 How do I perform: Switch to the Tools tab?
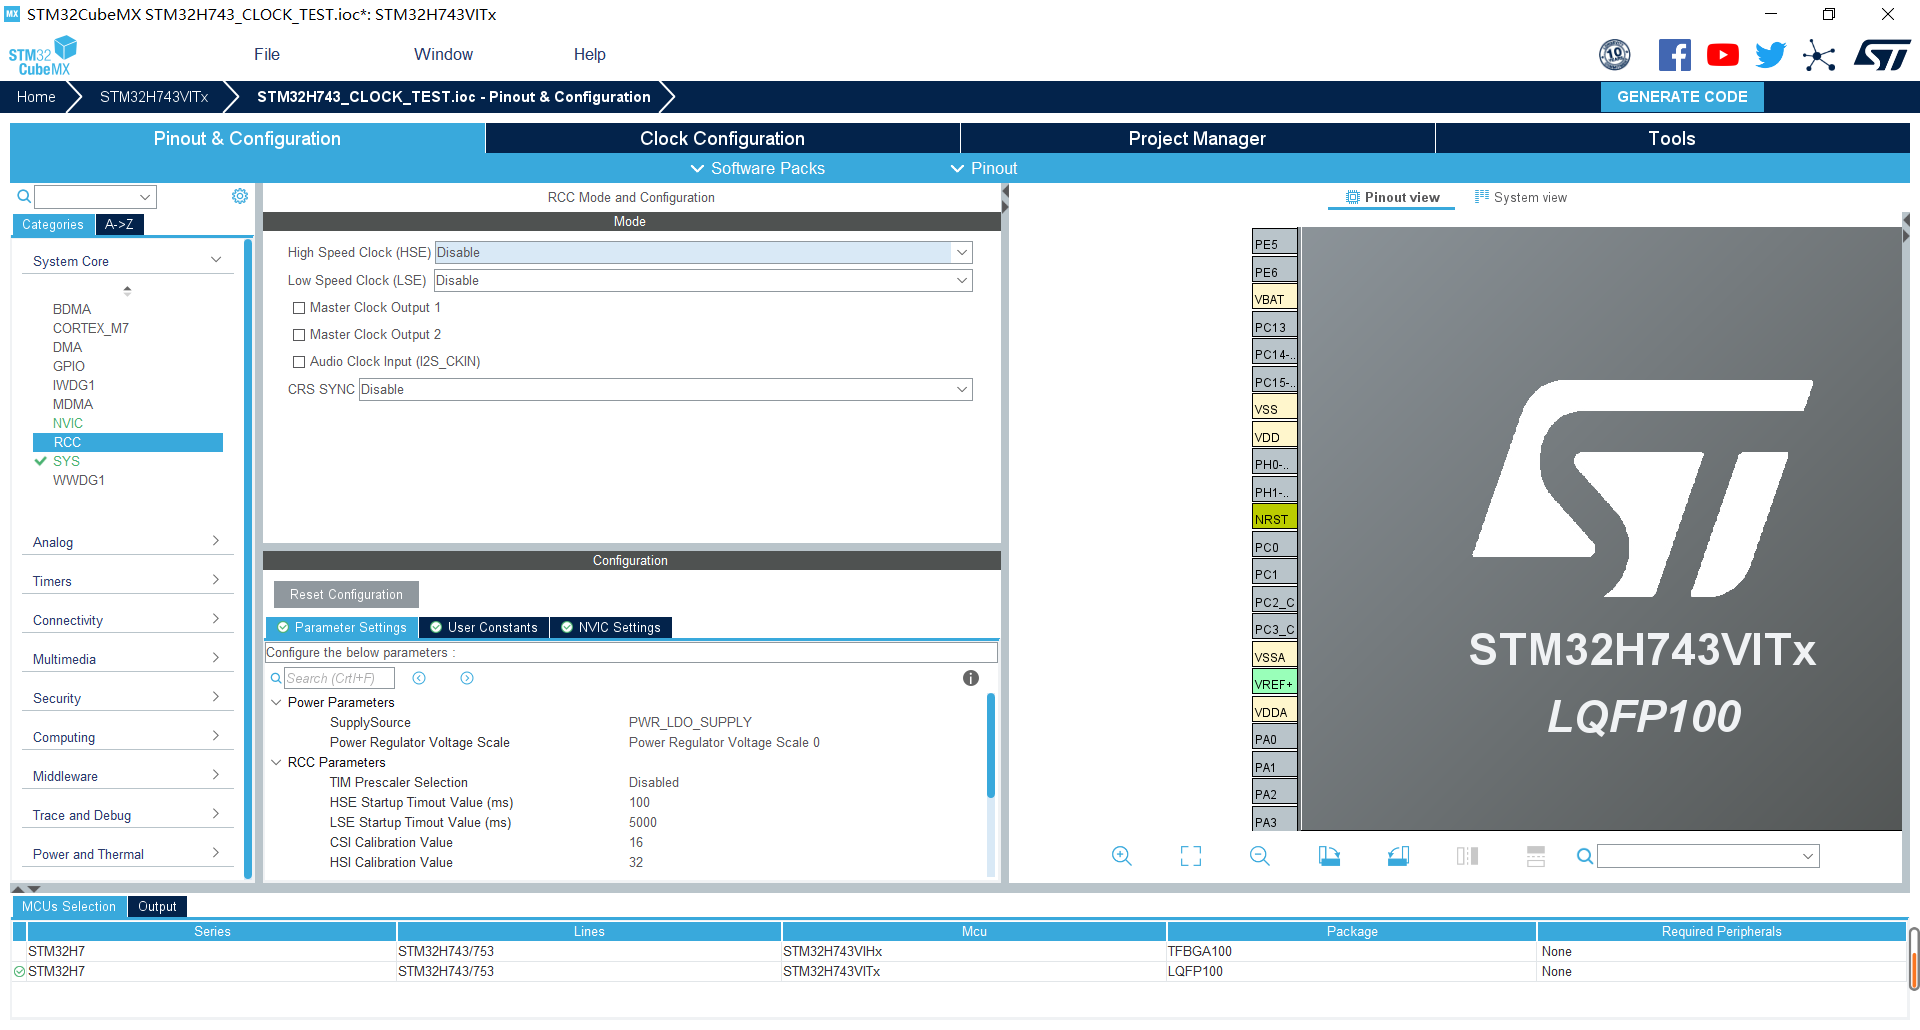point(1672,139)
